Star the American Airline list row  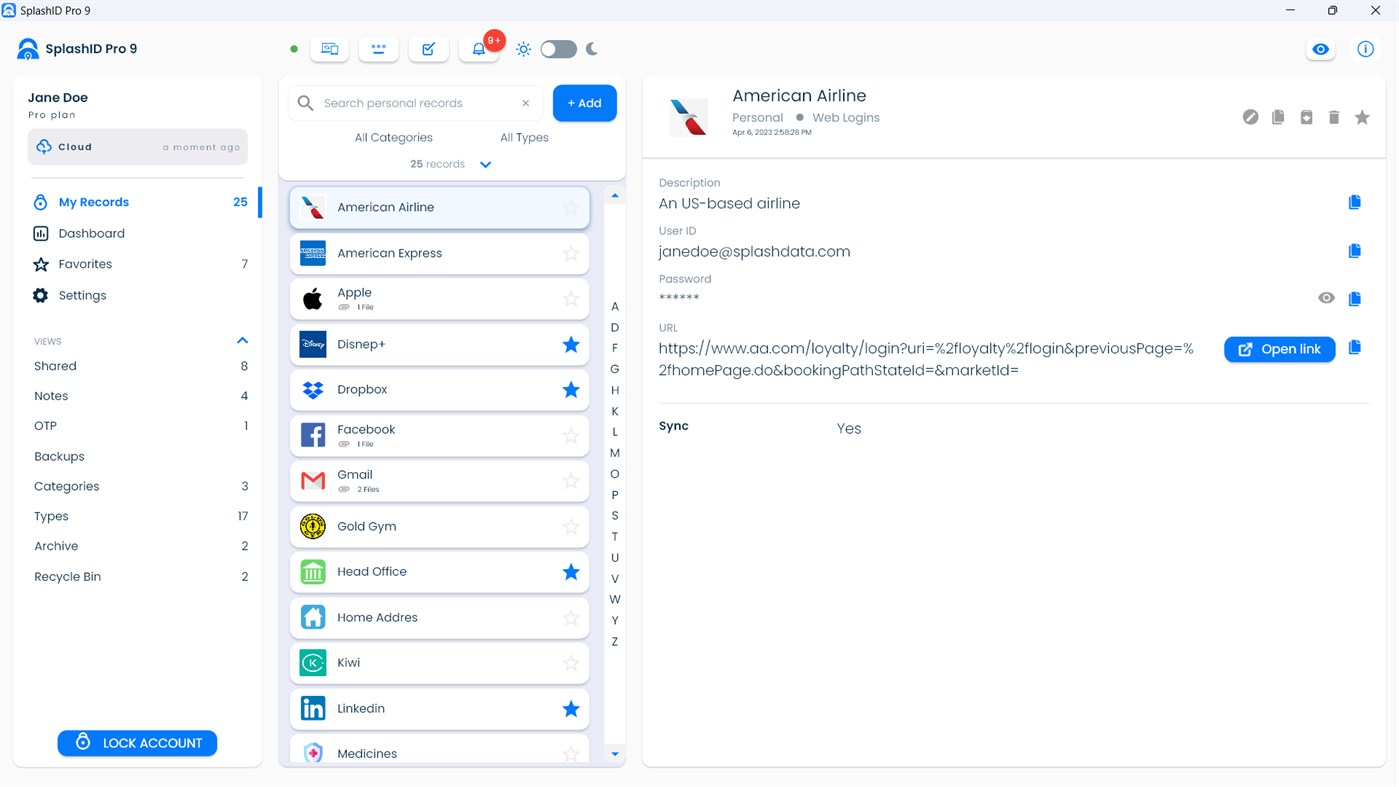(571, 208)
